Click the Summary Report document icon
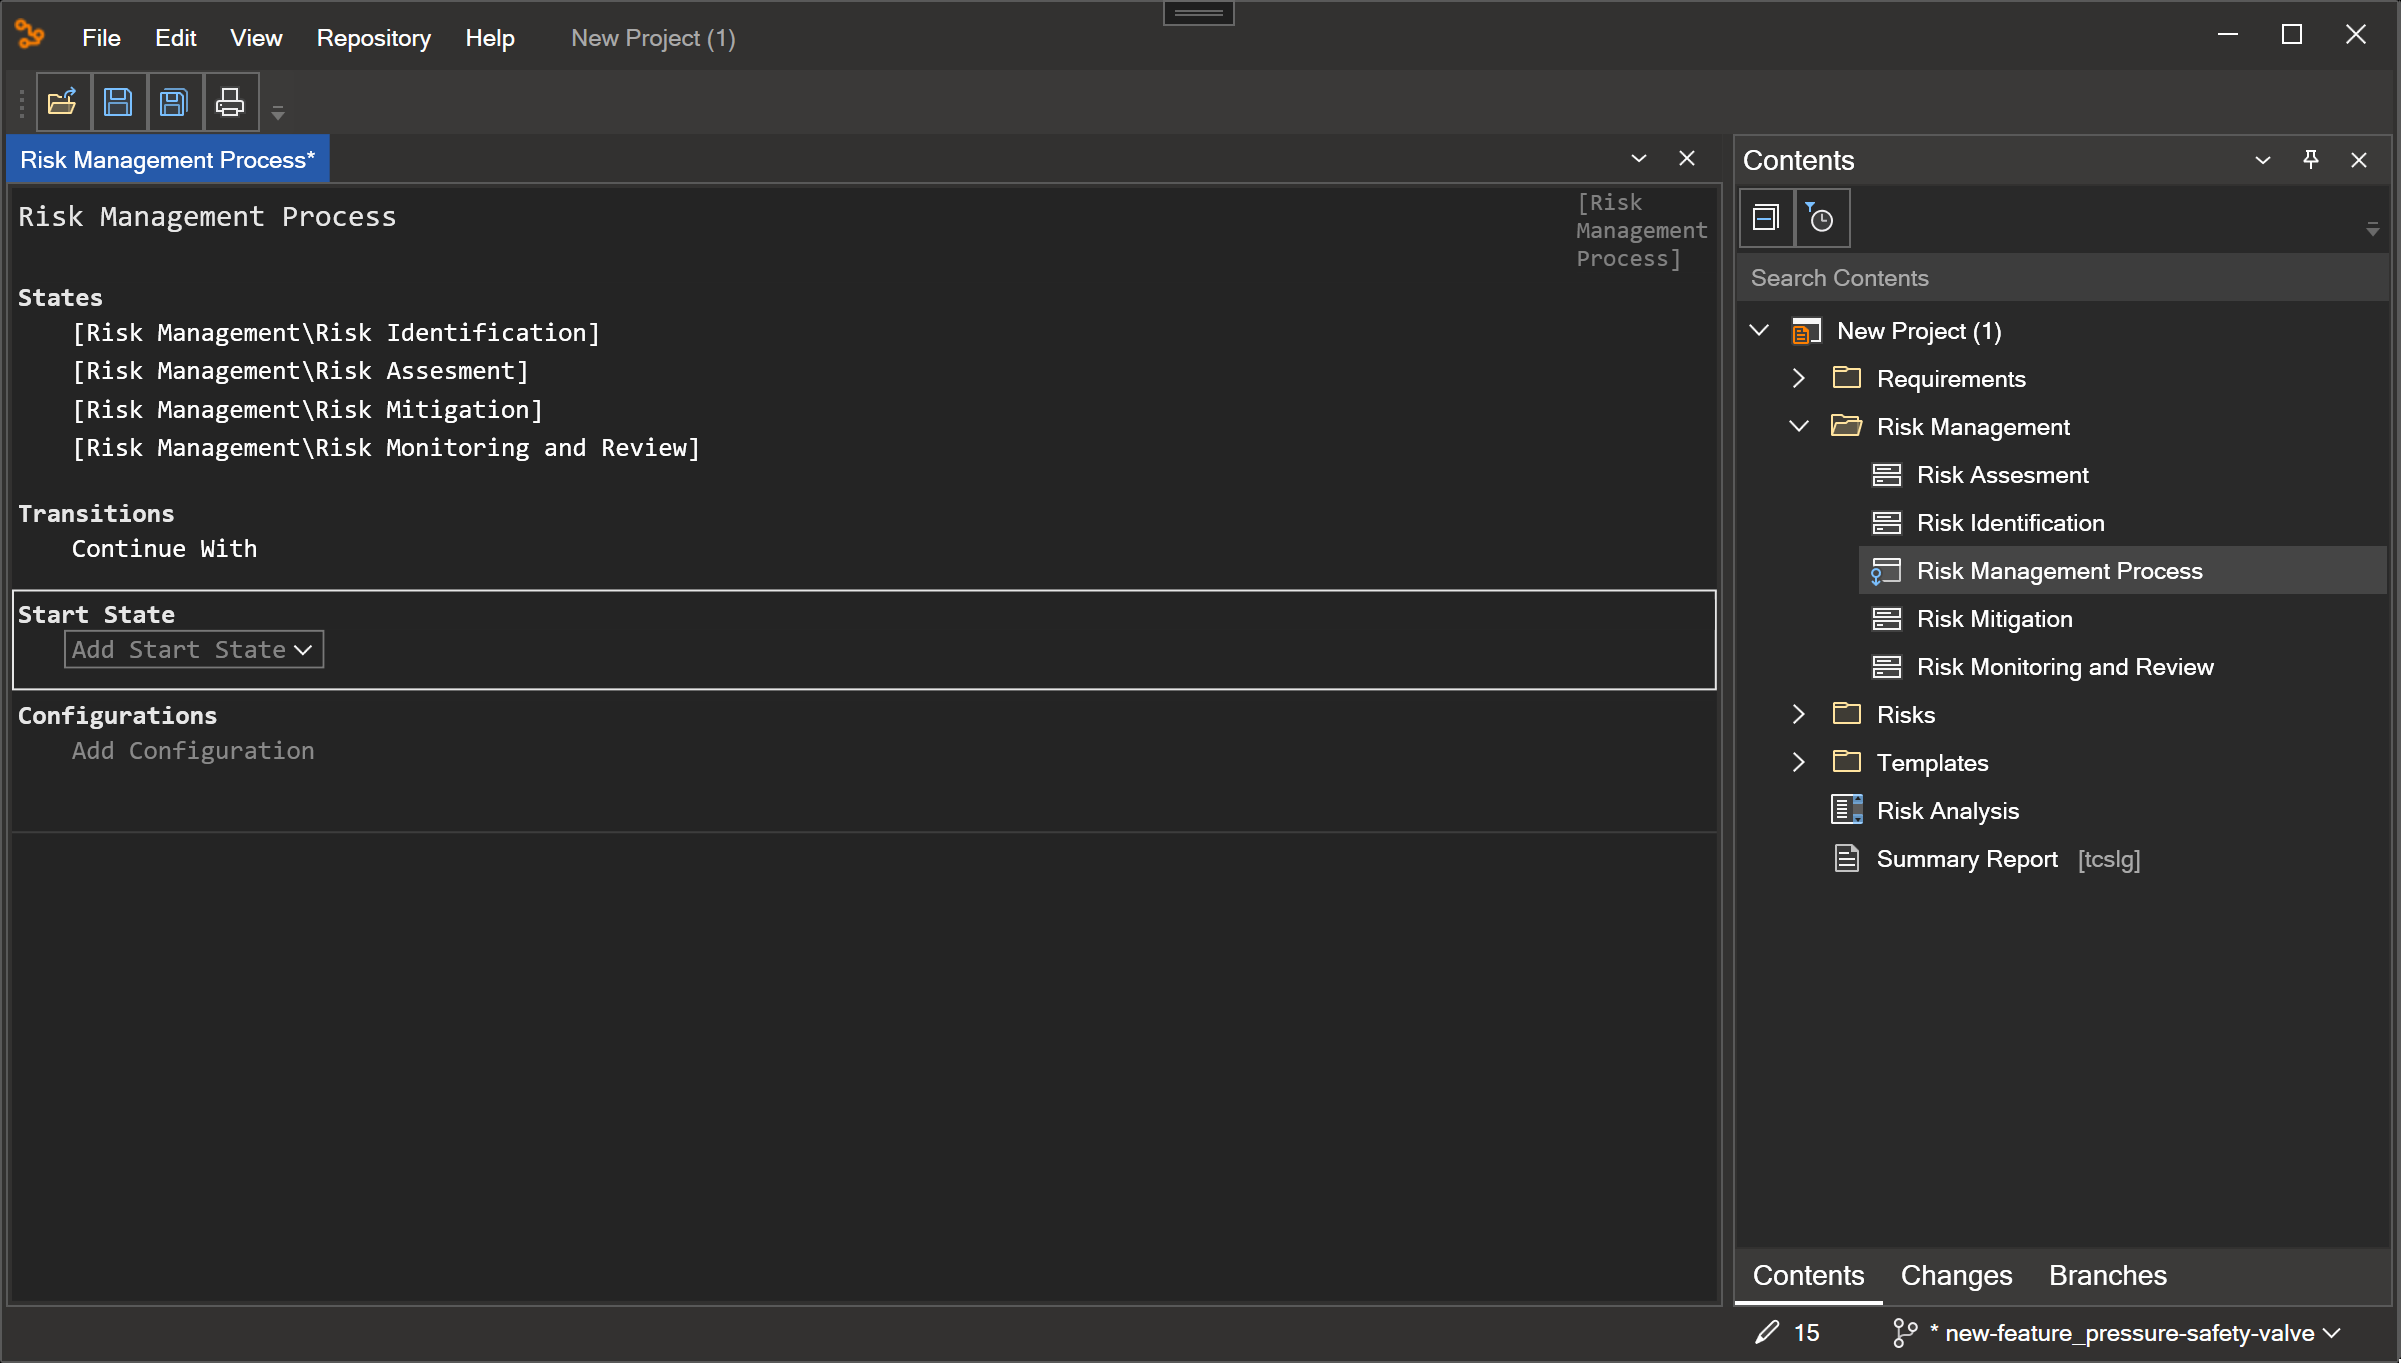Viewport: 2401px width, 1363px height. click(x=1846, y=858)
